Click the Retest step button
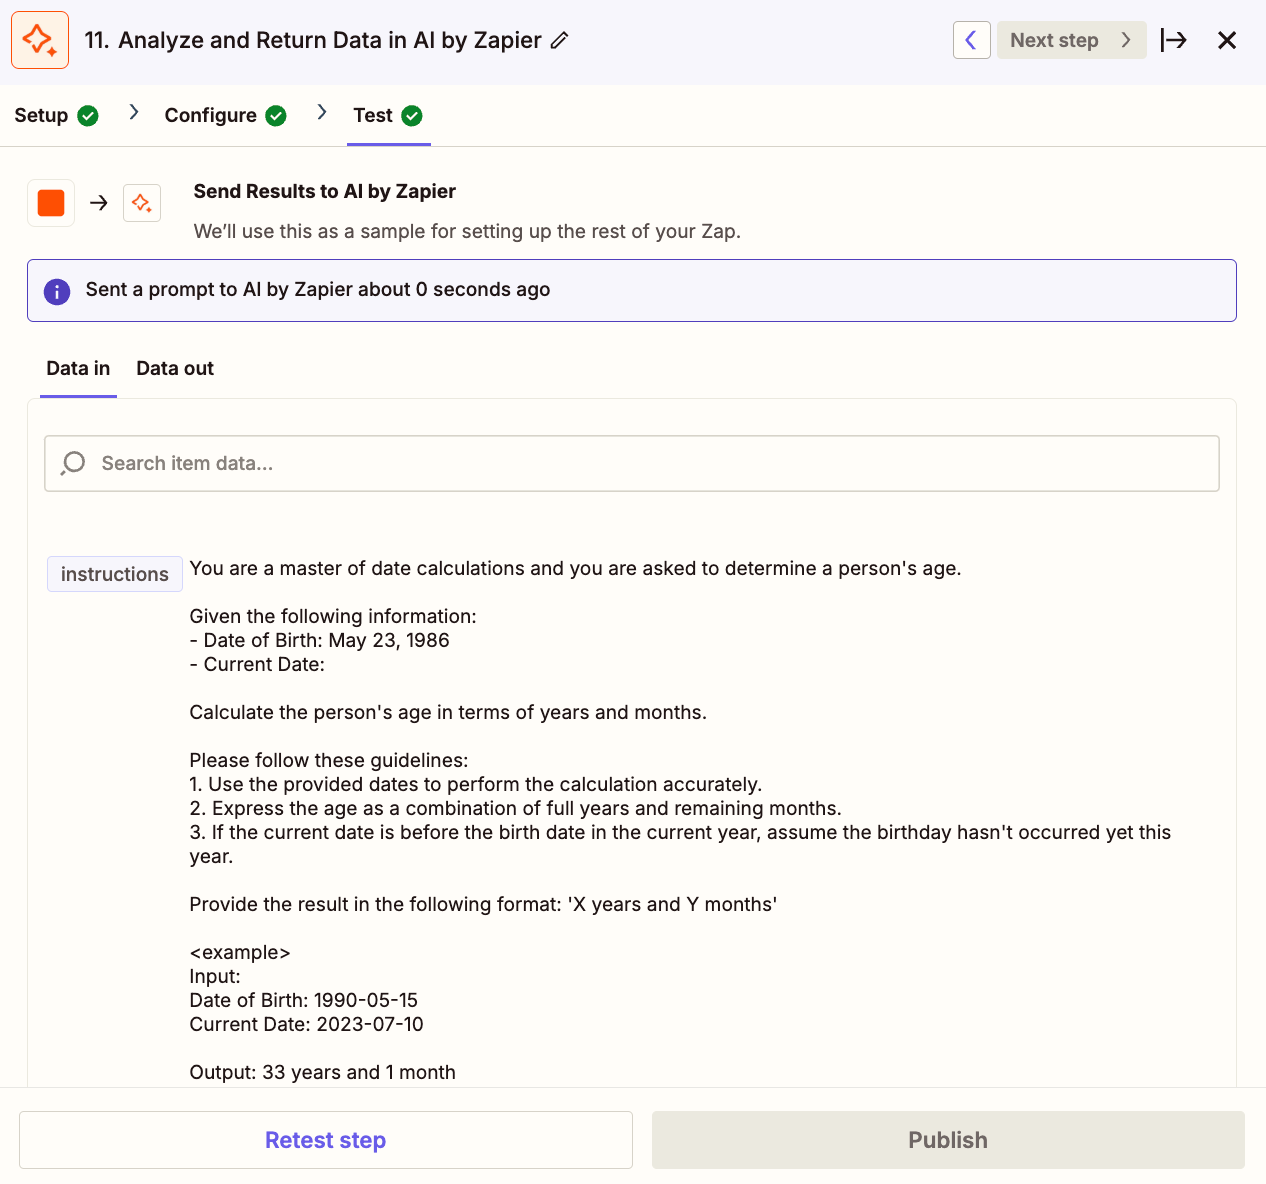The height and width of the screenshot is (1184, 1266). click(x=326, y=1140)
